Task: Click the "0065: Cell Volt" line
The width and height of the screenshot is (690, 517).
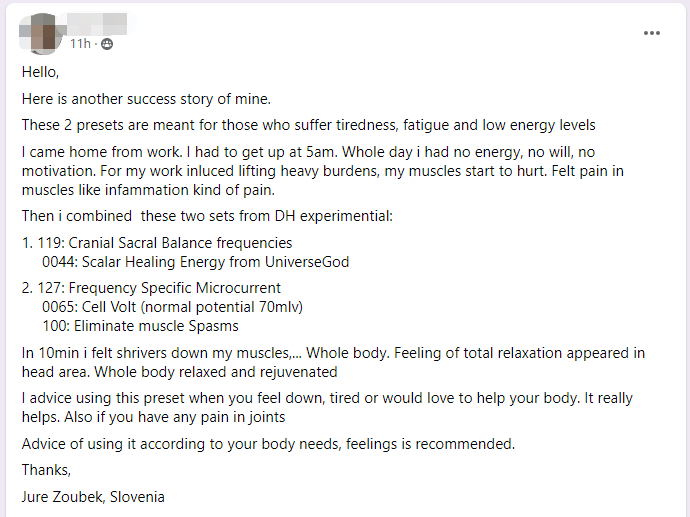Action: point(172,307)
